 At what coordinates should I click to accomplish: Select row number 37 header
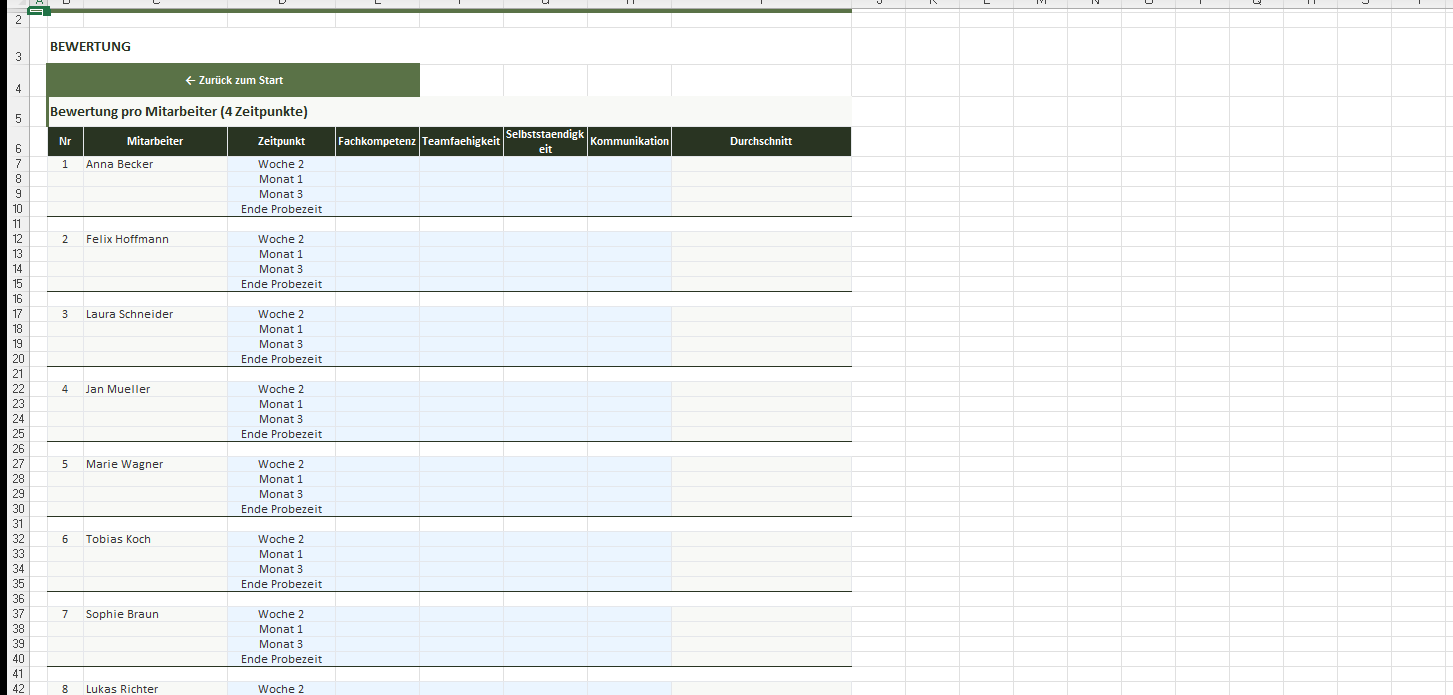click(x=18, y=614)
